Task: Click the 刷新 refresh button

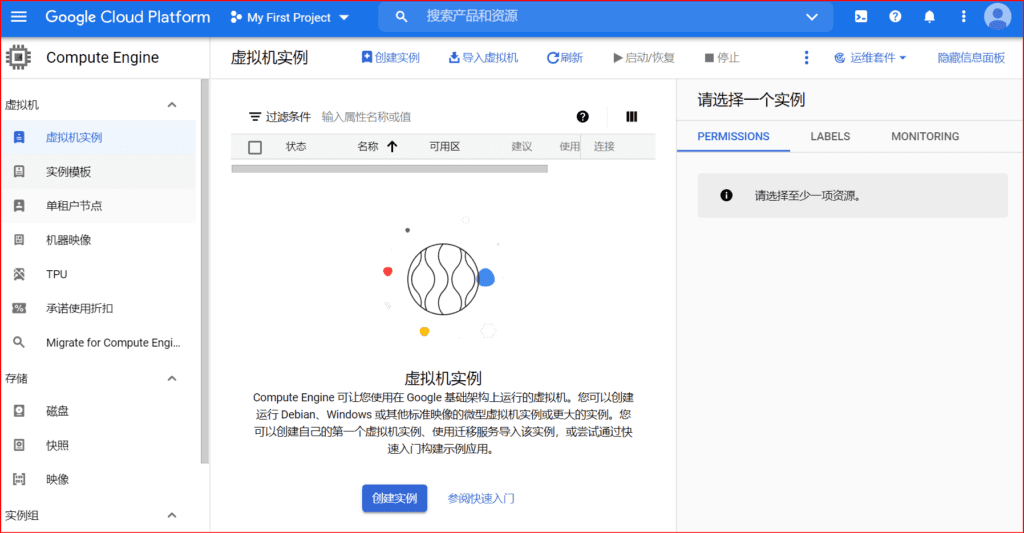Action: 564,57
